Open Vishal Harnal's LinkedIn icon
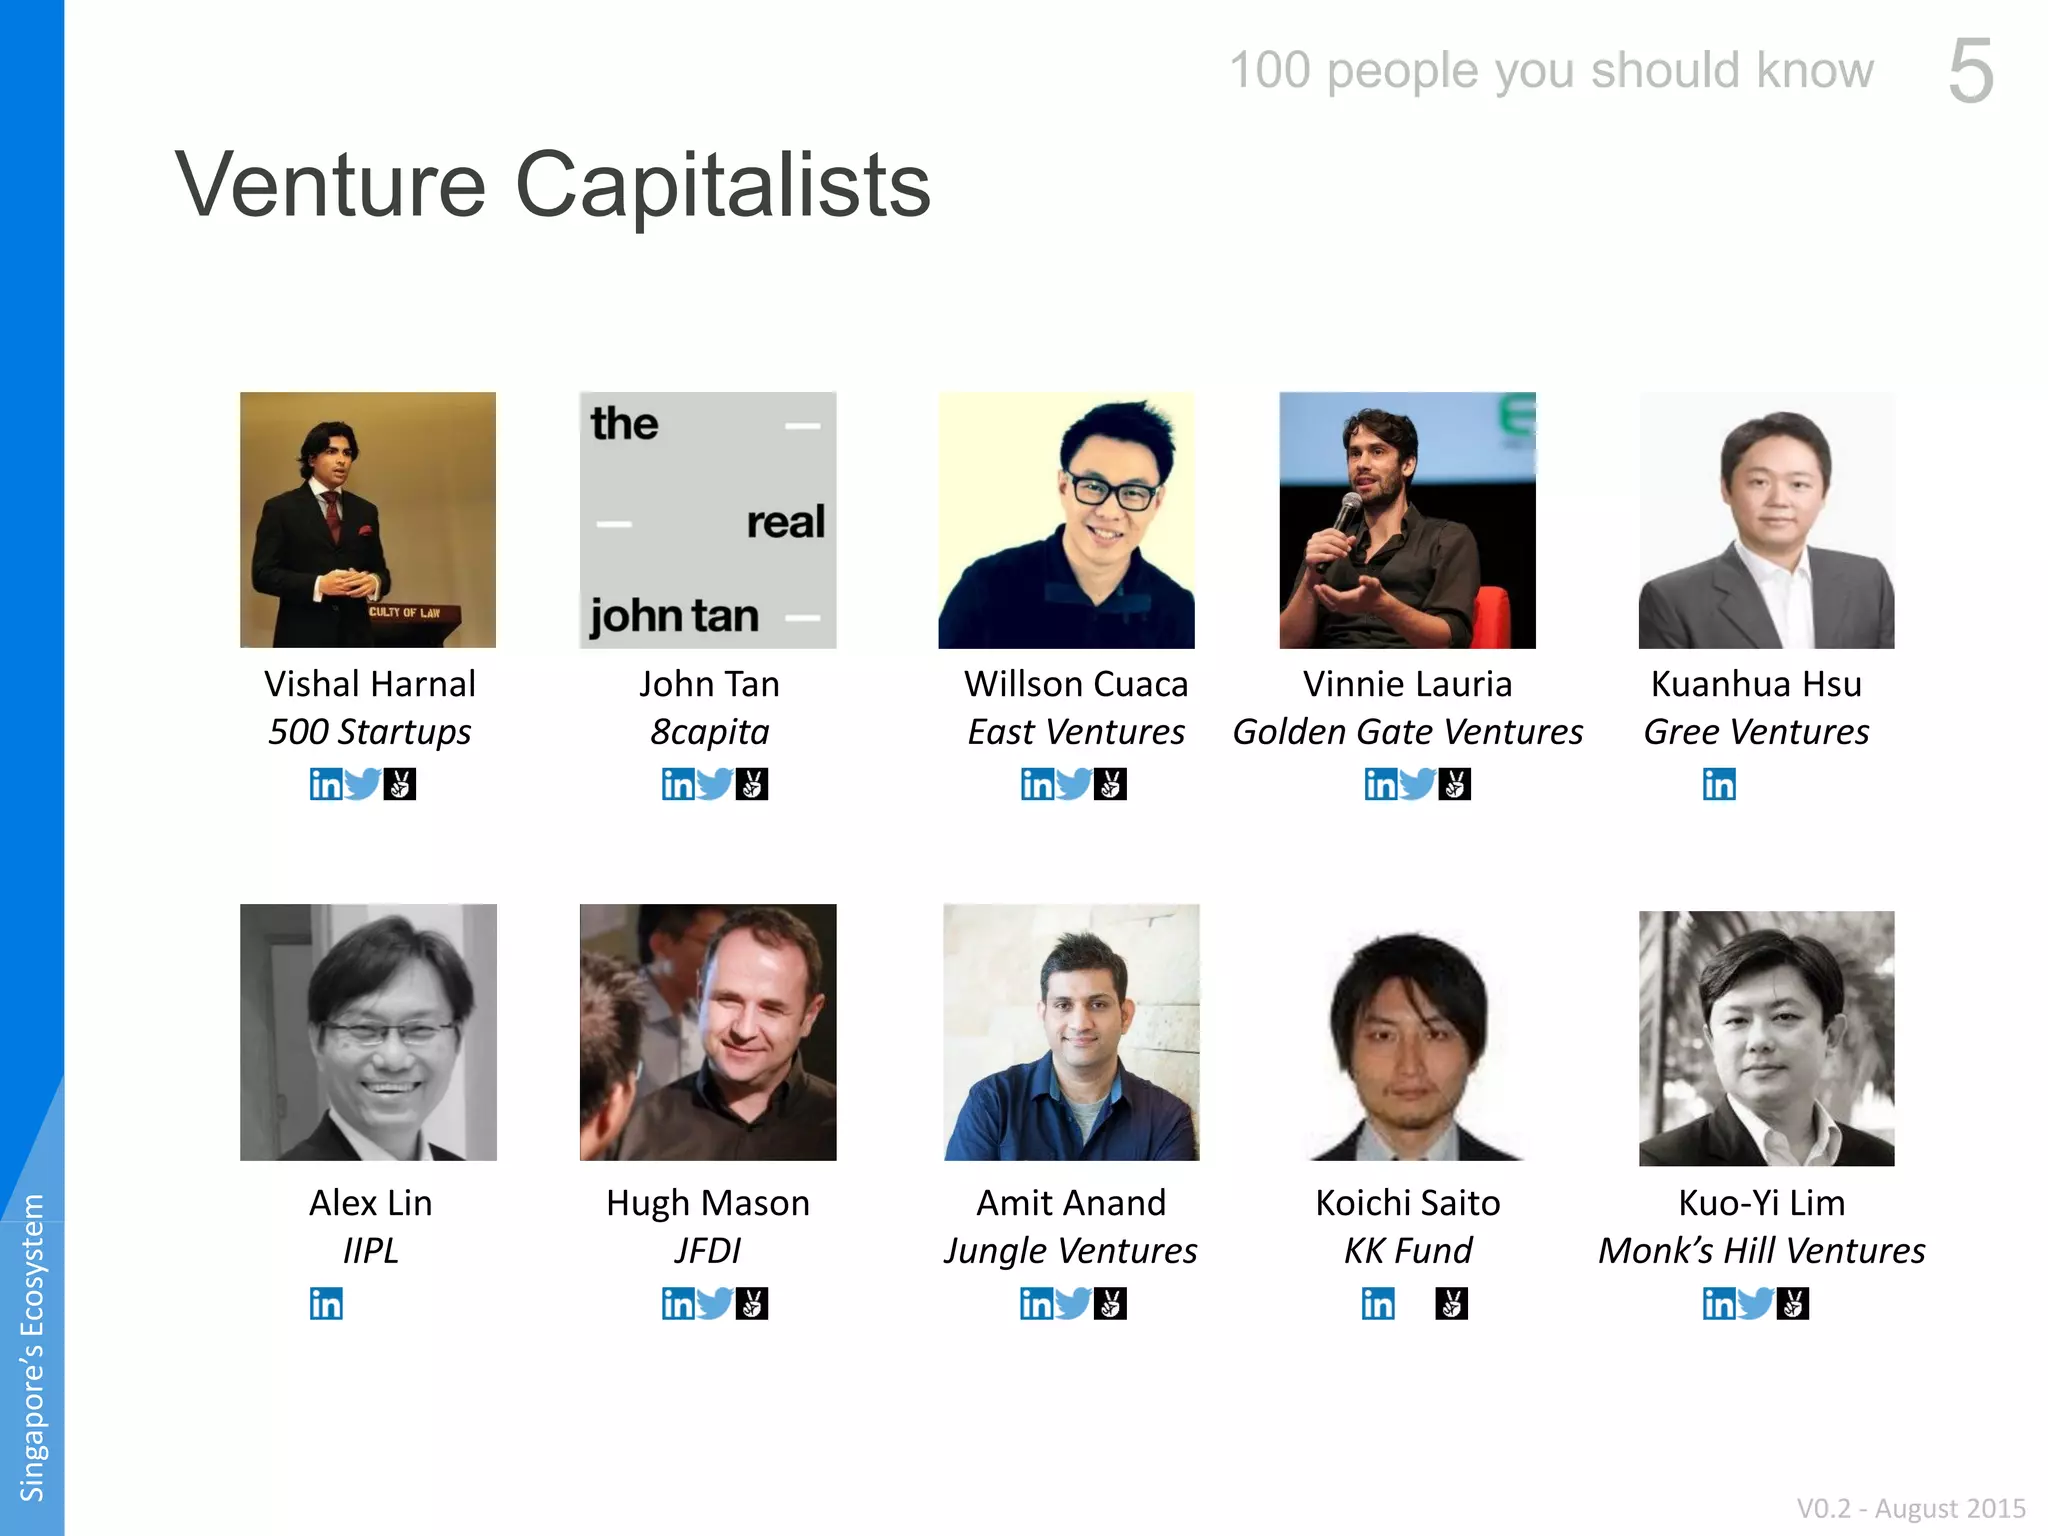Screen dimensions: 2048x1536 point(326,784)
